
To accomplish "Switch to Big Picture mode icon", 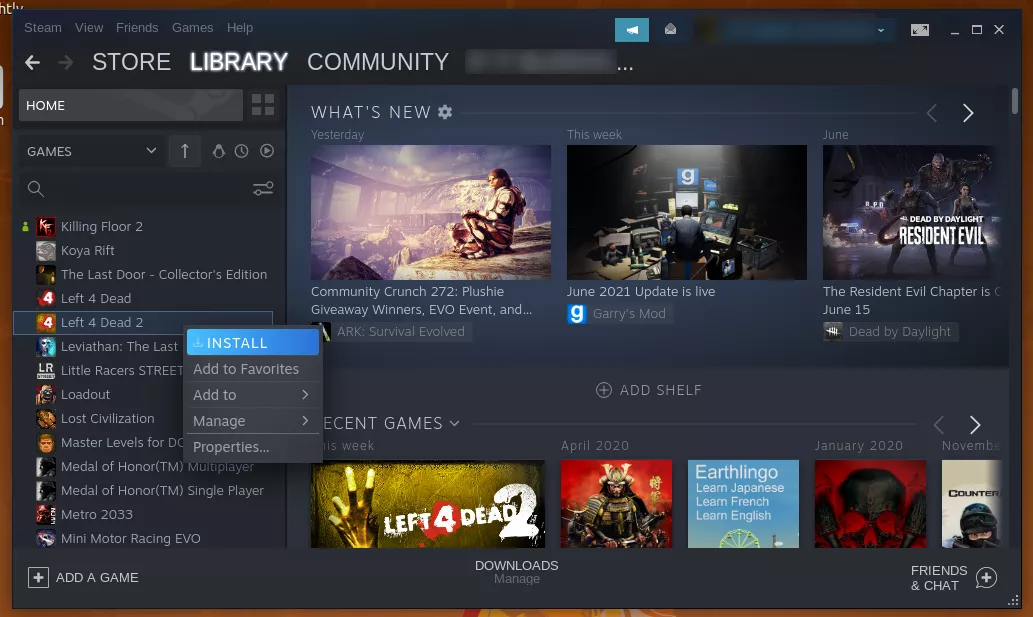I will coord(920,30).
